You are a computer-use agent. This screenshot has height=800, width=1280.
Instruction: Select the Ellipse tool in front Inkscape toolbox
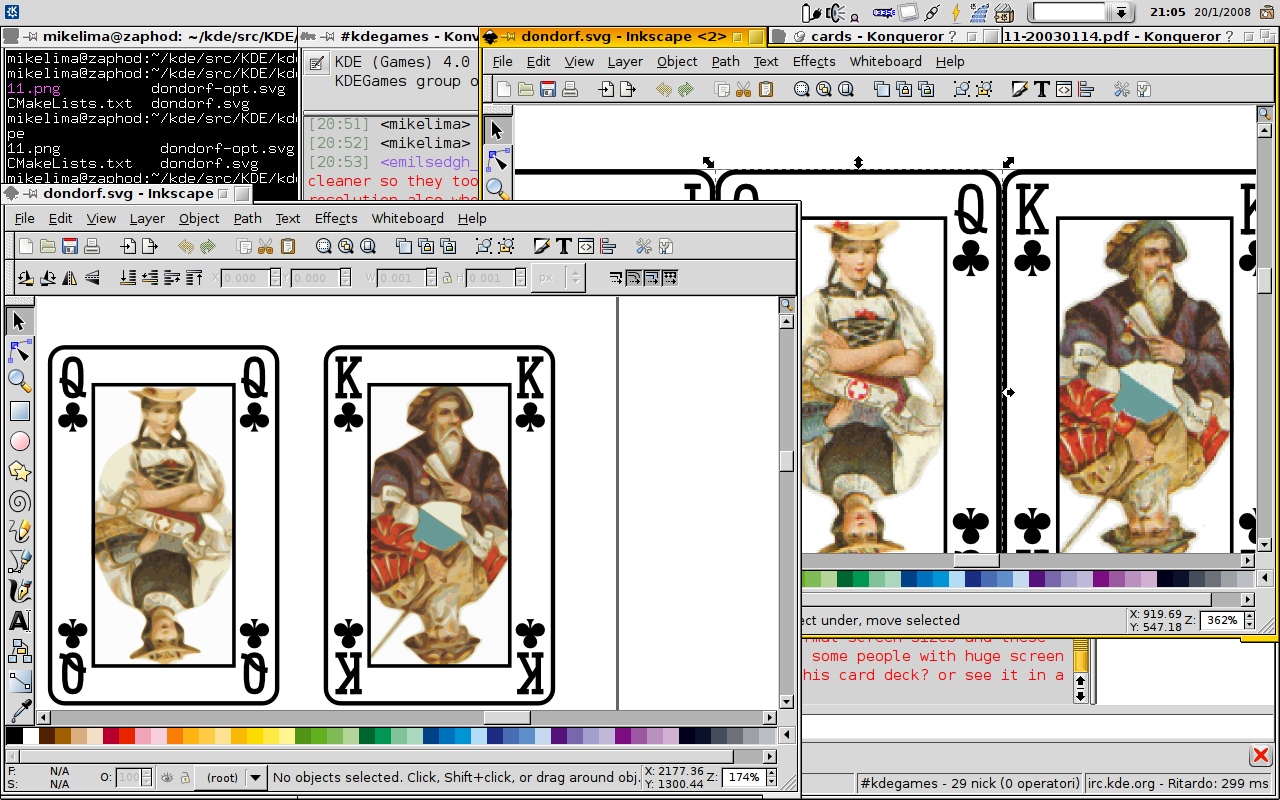[19, 441]
